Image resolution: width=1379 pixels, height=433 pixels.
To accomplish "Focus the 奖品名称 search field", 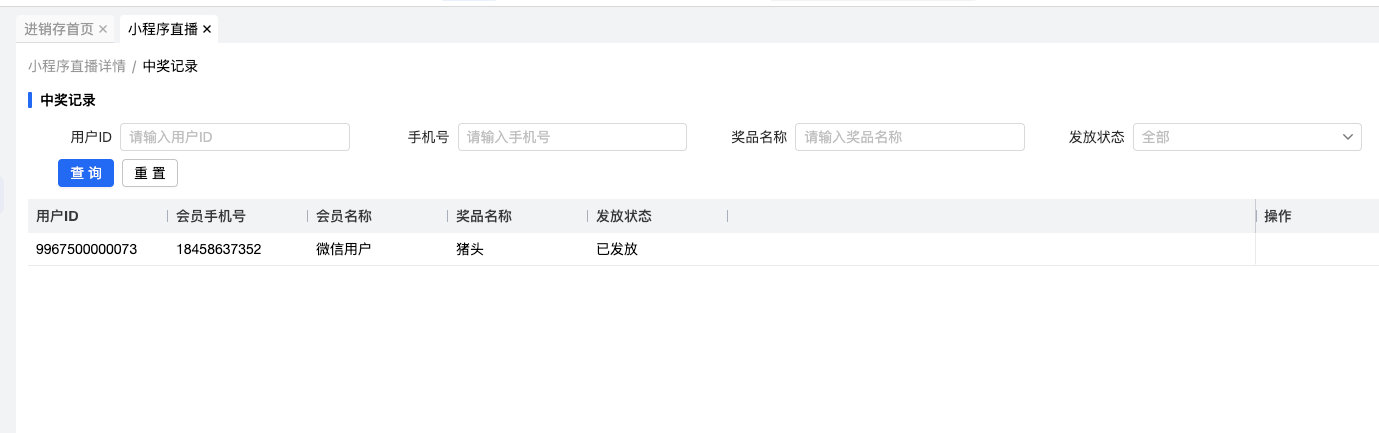I will [909, 137].
